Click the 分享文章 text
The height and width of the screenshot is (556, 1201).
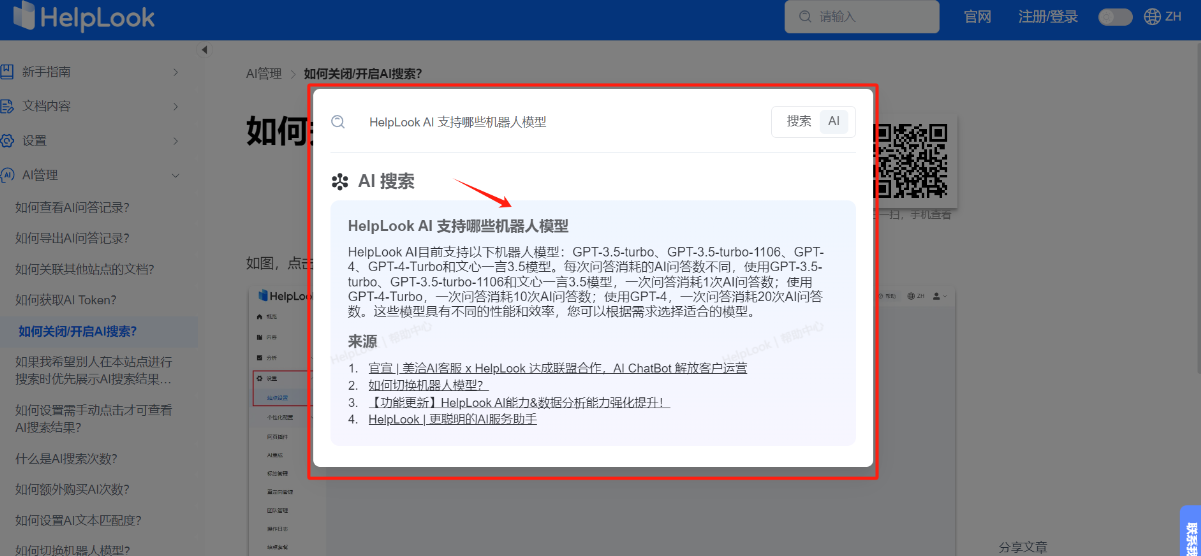[x=1022, y=547]
